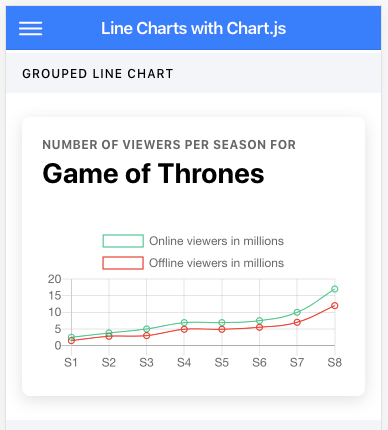388x430 pixels.
Task: Click the red S3 data point
Action: 146,336
